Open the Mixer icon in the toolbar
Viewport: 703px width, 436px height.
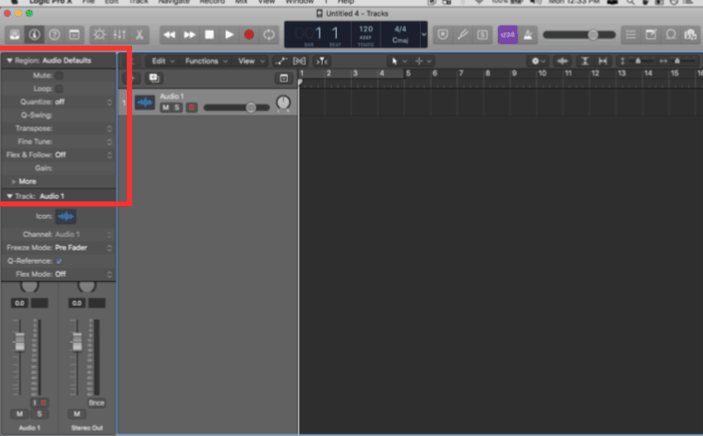tap(118, 35)
